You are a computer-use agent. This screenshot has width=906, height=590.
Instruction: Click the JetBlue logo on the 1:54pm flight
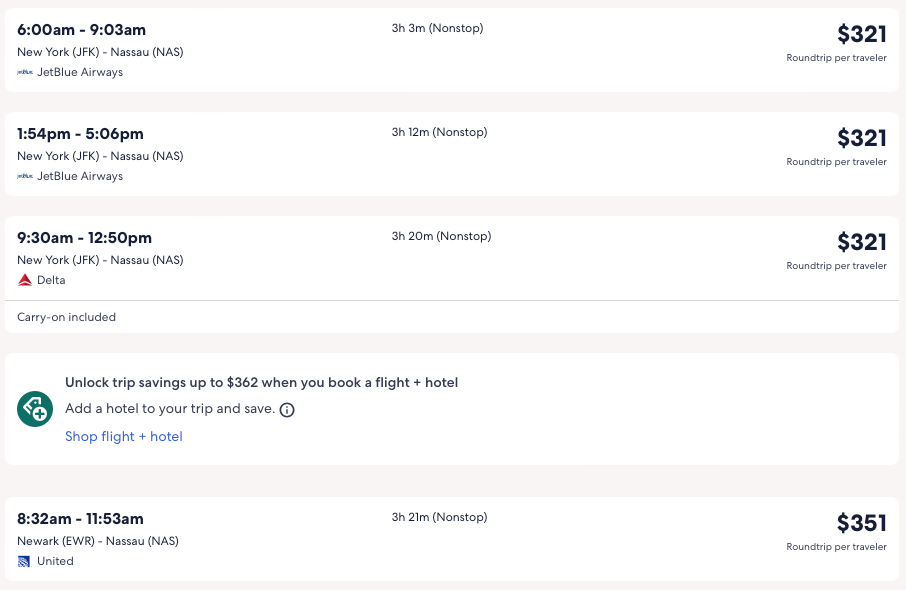[25, 177]
